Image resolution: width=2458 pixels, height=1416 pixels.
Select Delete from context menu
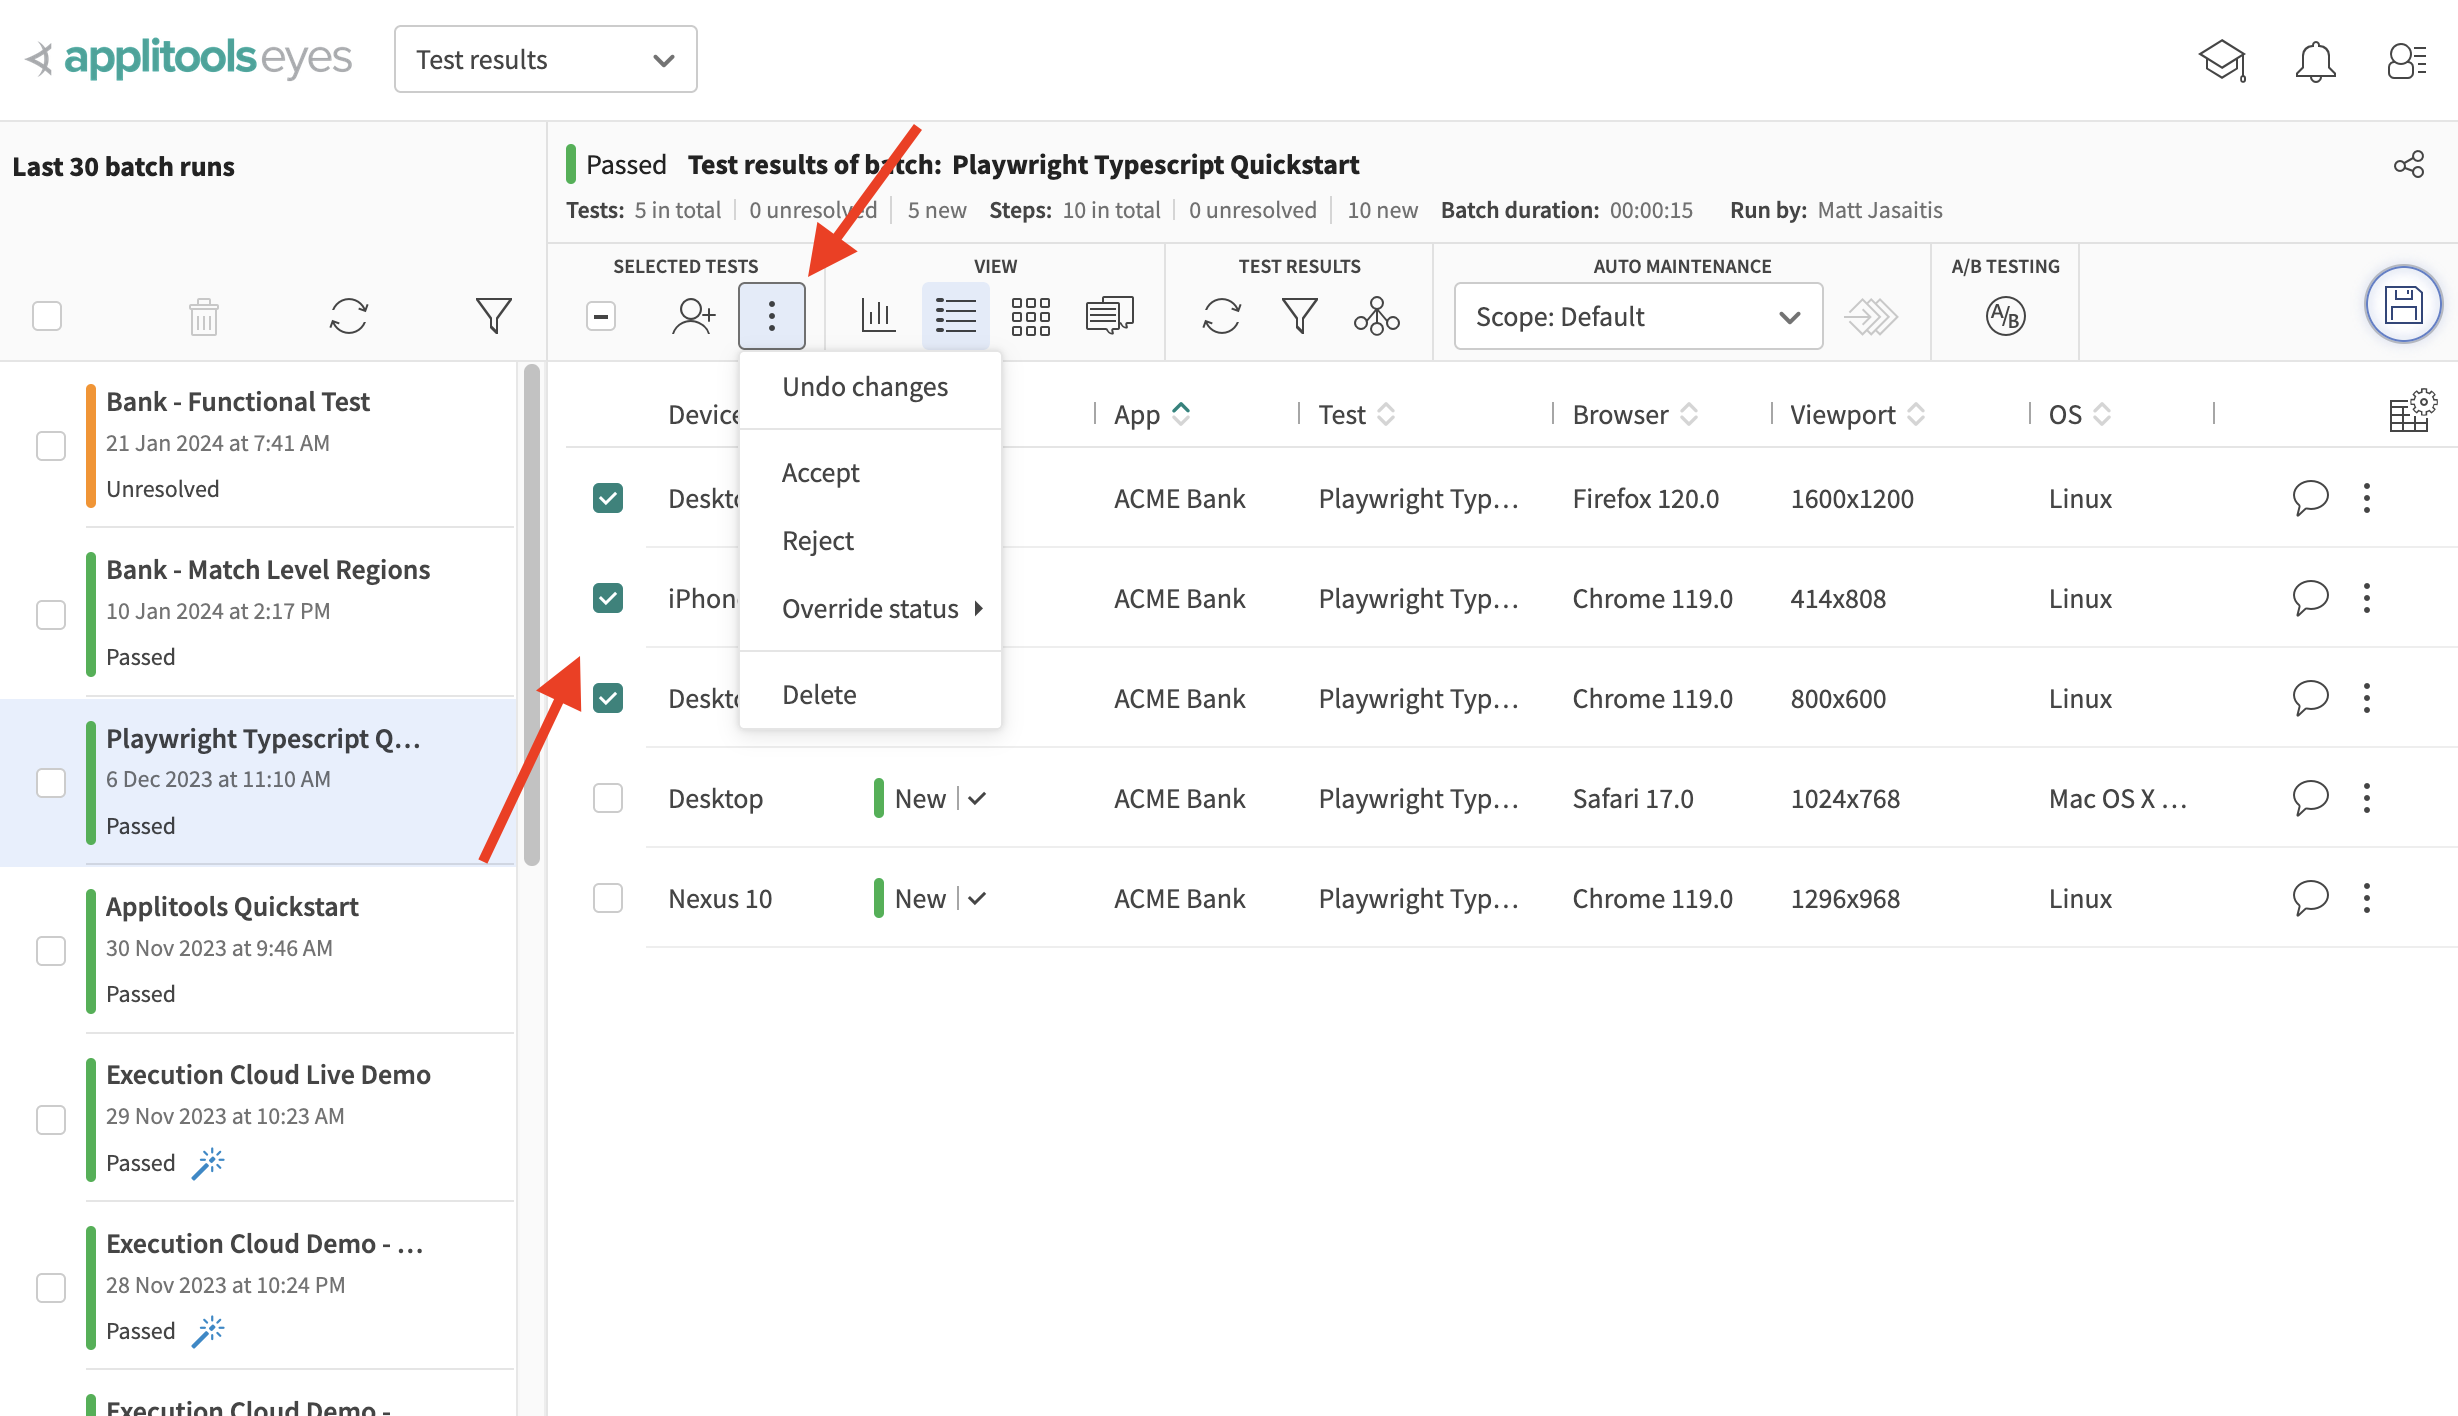(x=819, y=692)
